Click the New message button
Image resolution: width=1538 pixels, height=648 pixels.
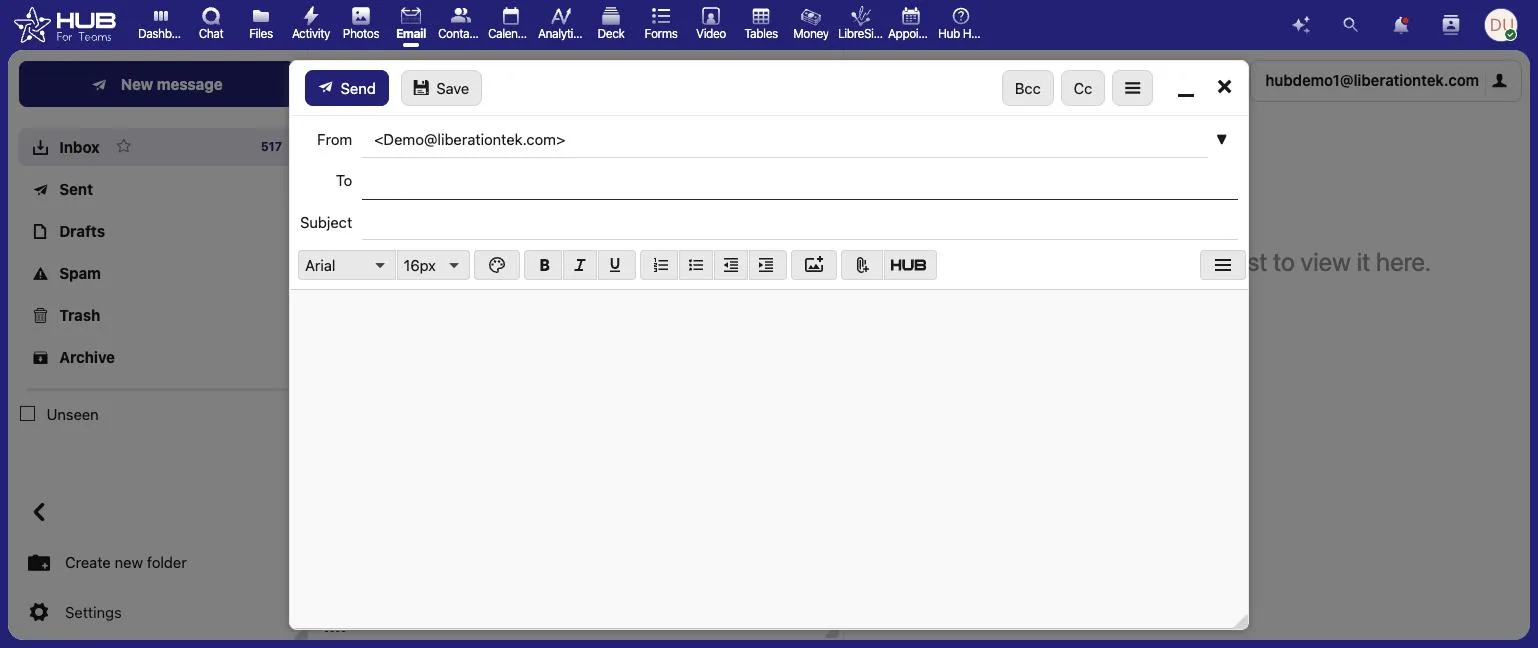[154, 85]
